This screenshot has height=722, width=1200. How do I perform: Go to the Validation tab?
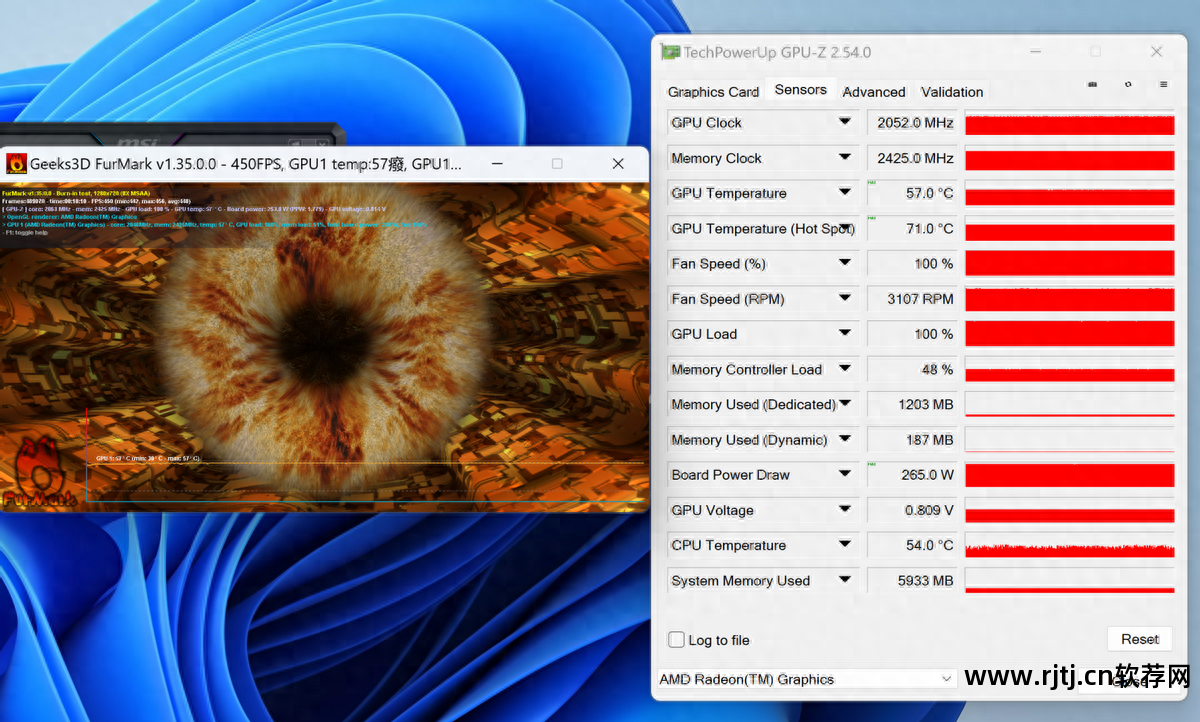952,91
